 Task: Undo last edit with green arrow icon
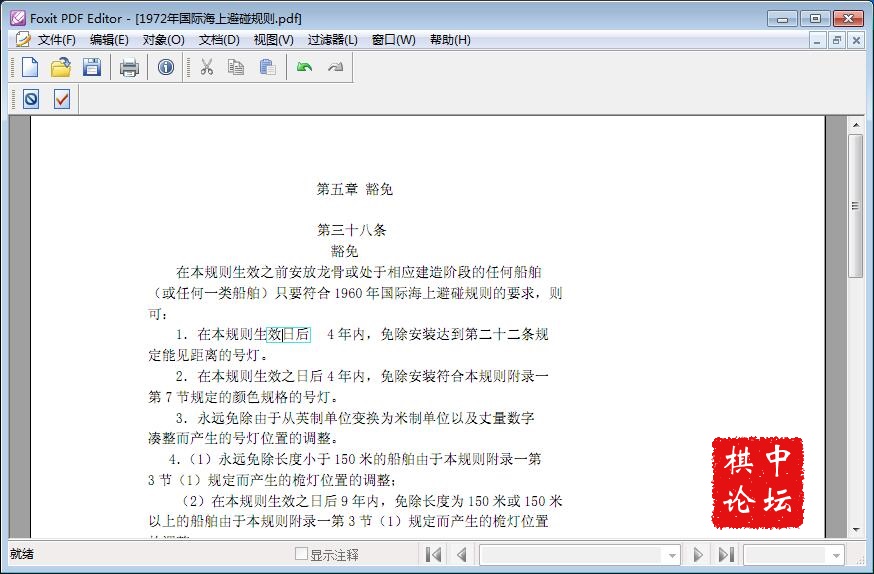(304, 67)
